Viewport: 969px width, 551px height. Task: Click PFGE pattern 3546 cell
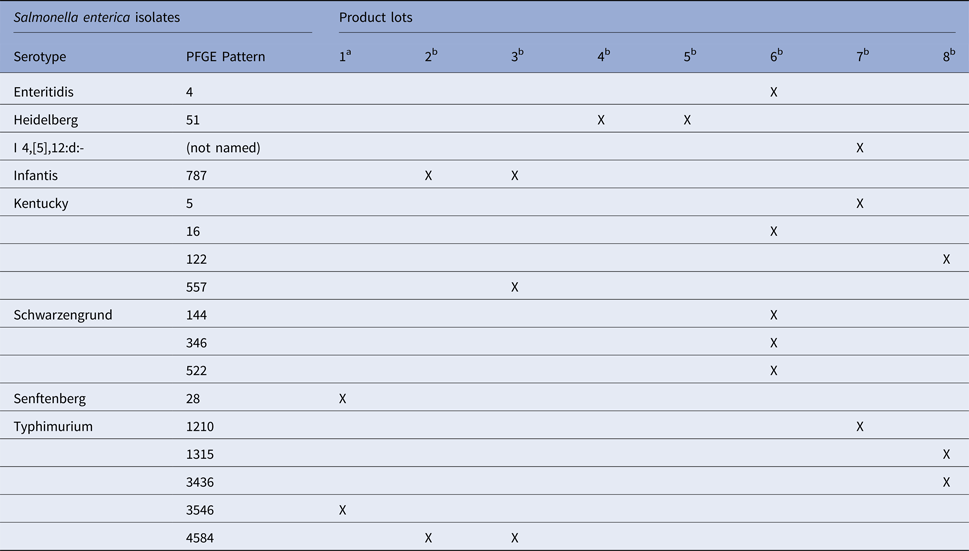click(x=200, y=510)
